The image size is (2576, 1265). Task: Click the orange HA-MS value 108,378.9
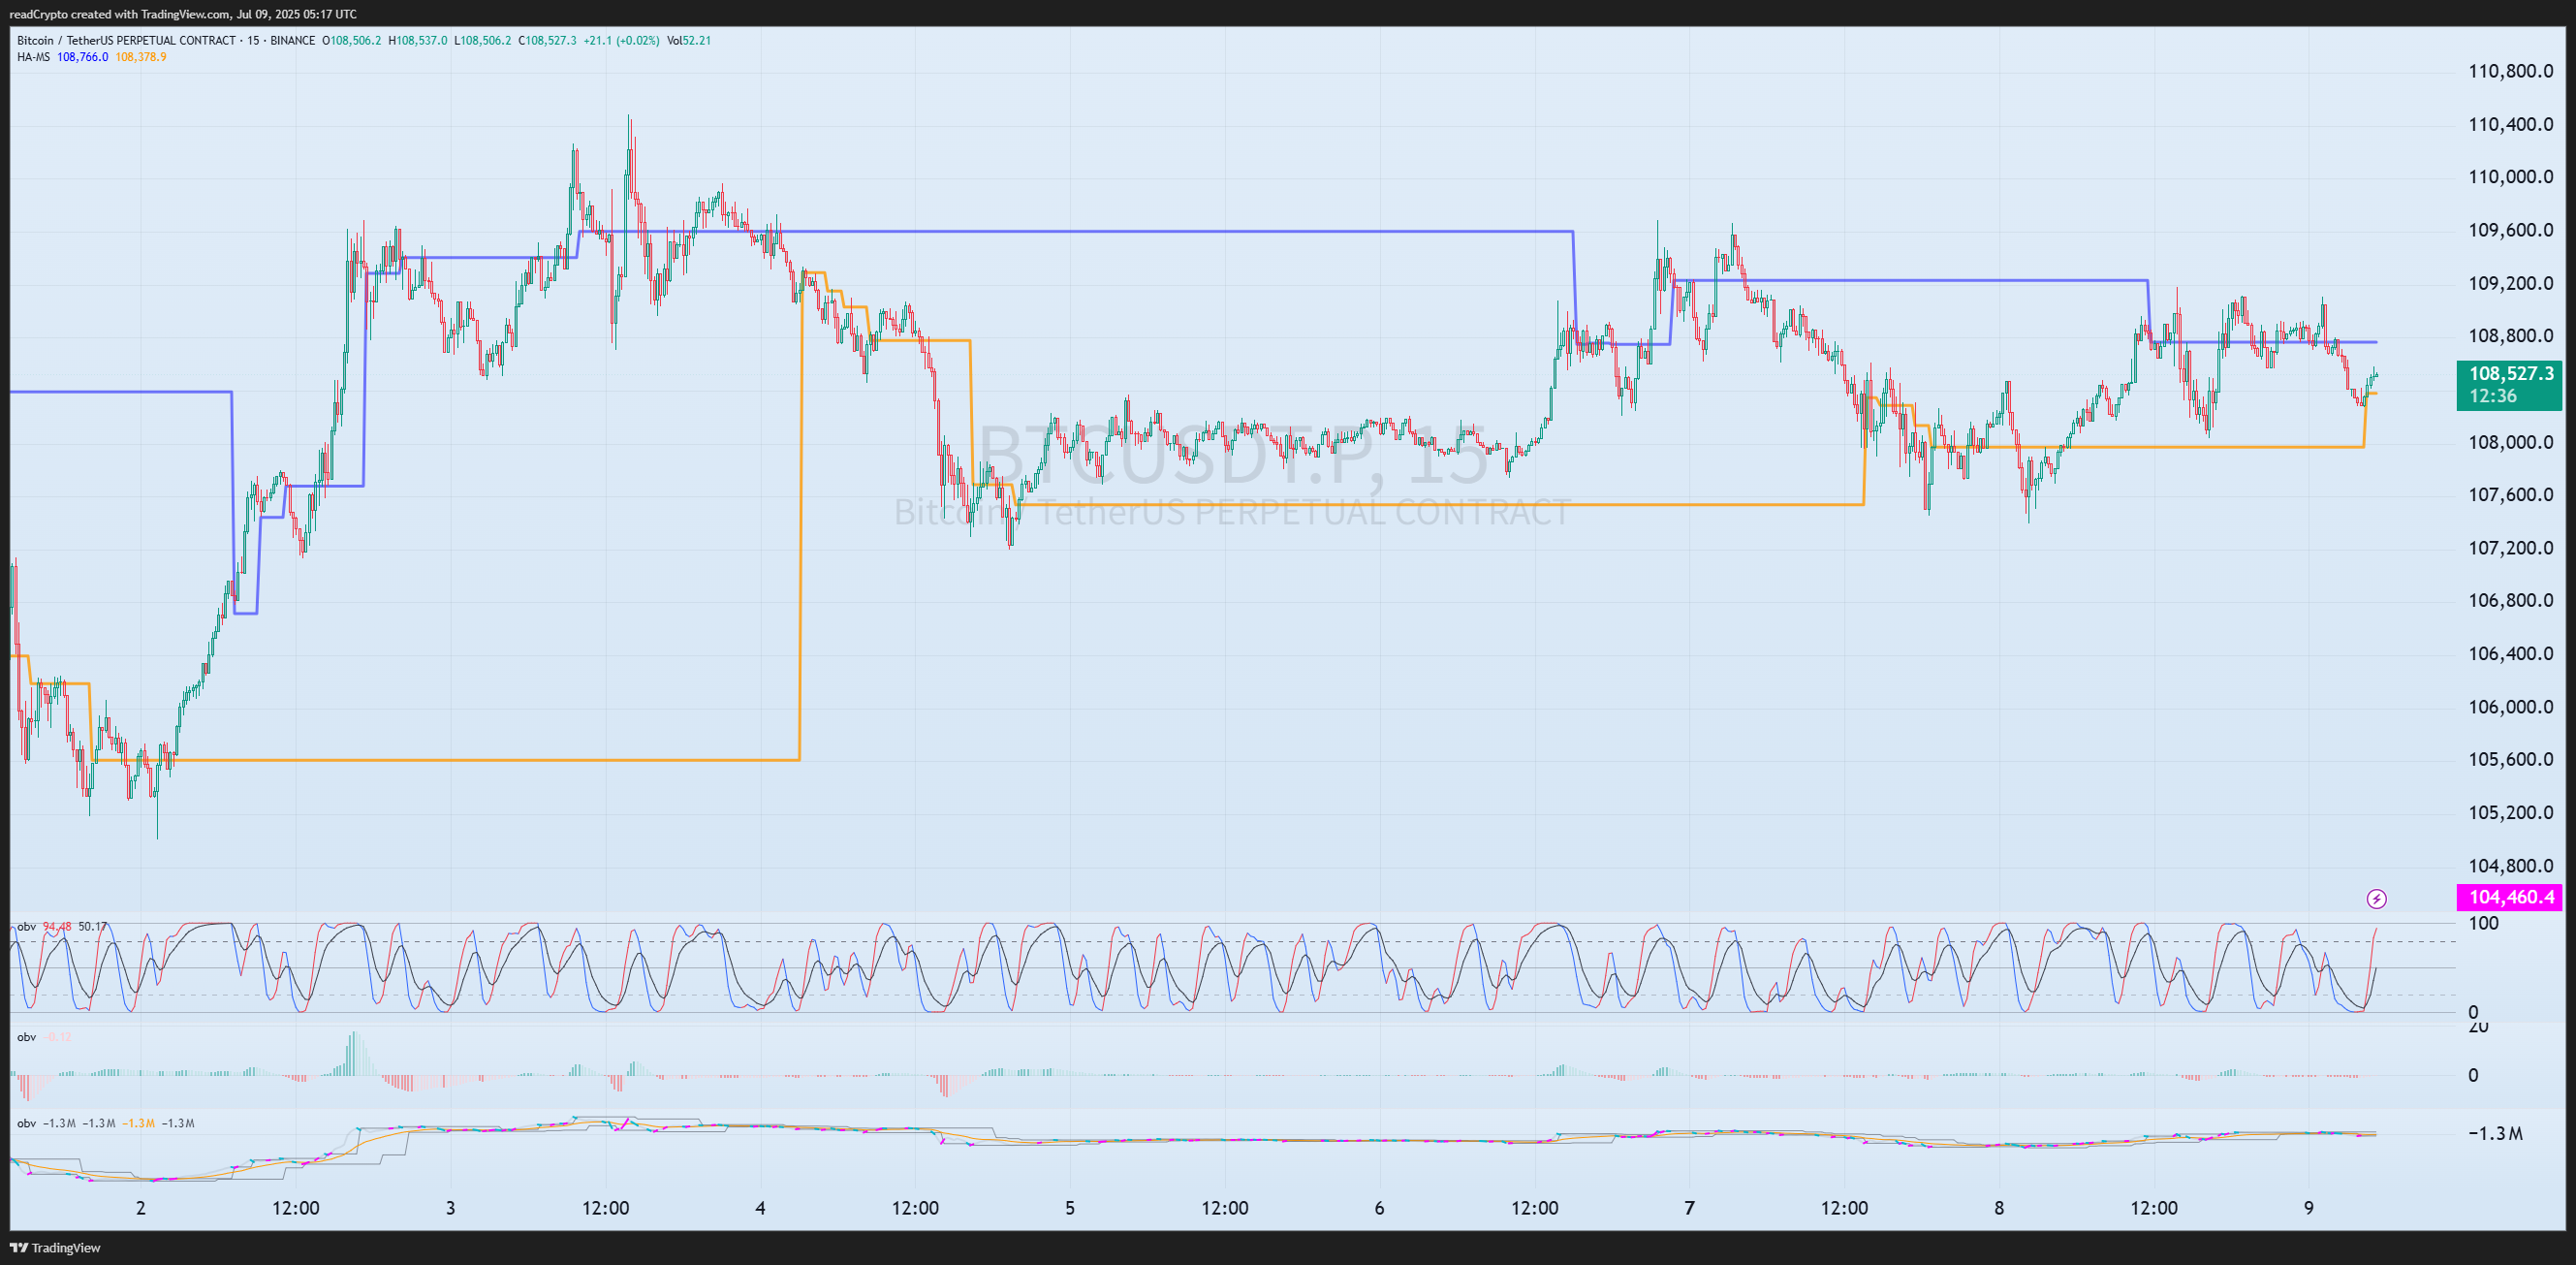coord(140,57)
